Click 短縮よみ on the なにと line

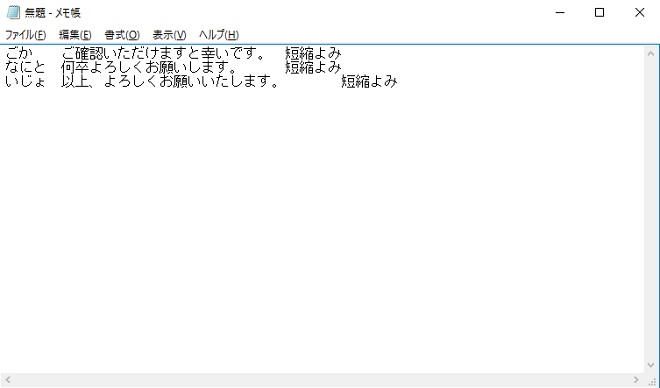pos(313,67)
